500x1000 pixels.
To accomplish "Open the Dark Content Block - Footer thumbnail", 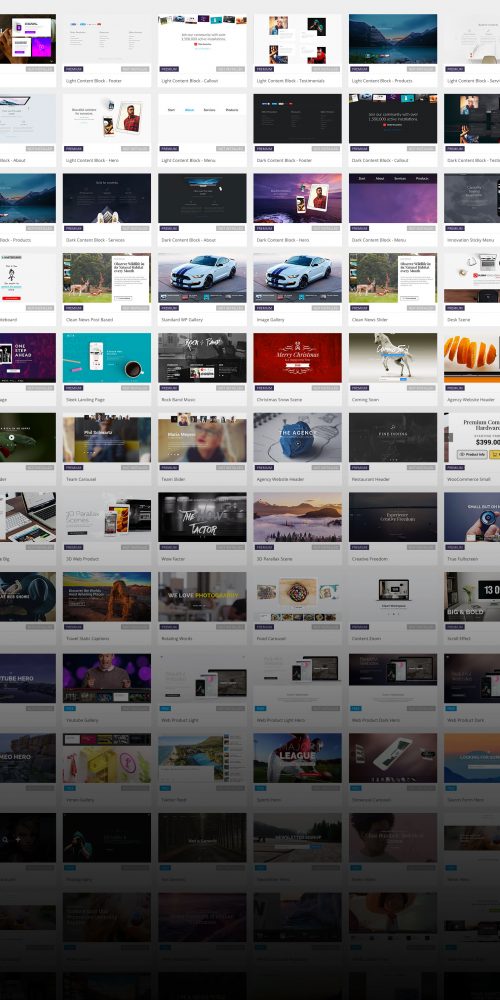I will tap(297, 119).
